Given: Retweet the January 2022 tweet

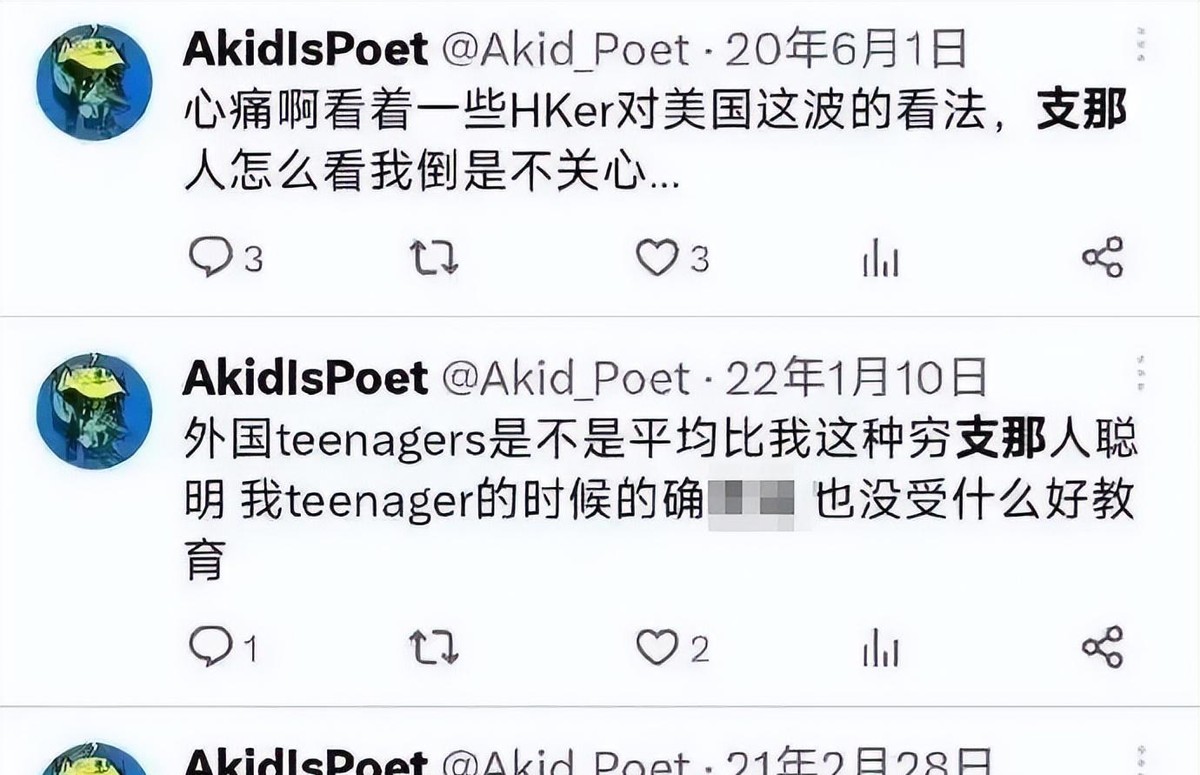Looking at the screenshot, I should click(434, 648).
